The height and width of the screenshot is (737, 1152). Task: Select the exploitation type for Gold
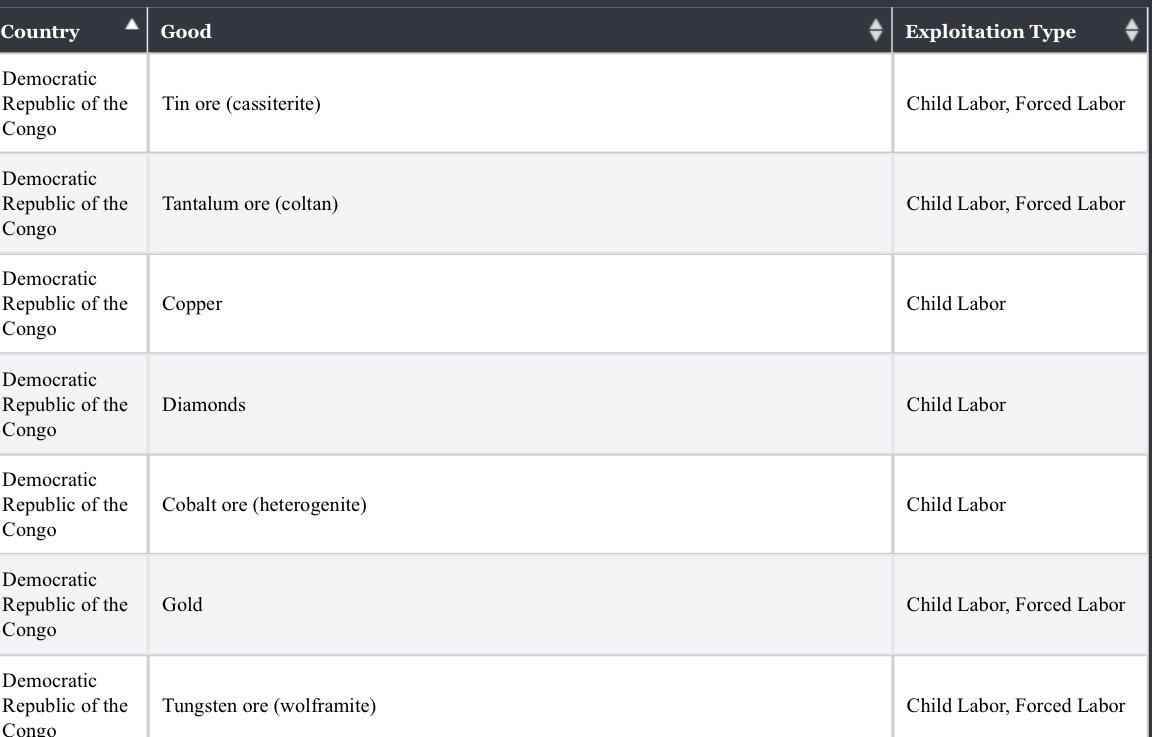click(1015, 604)
